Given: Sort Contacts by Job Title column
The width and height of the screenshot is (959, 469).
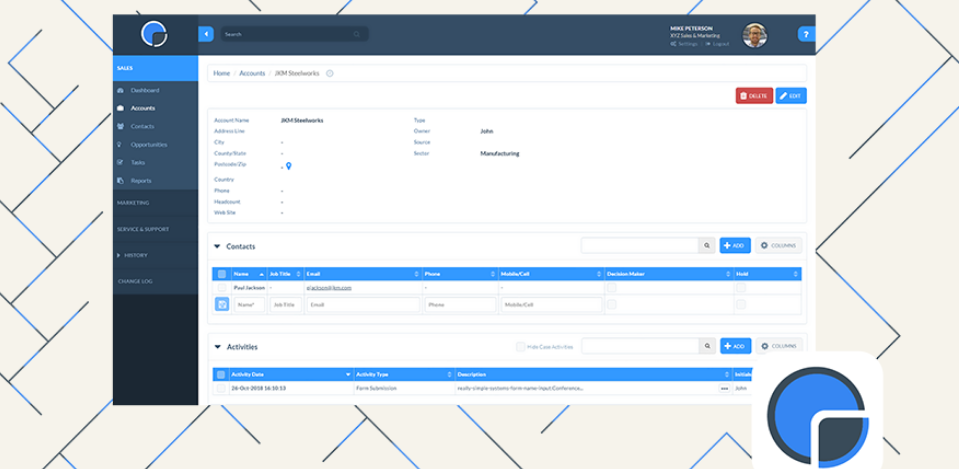Looking at the screenshot, I should (x=286, y=275).
